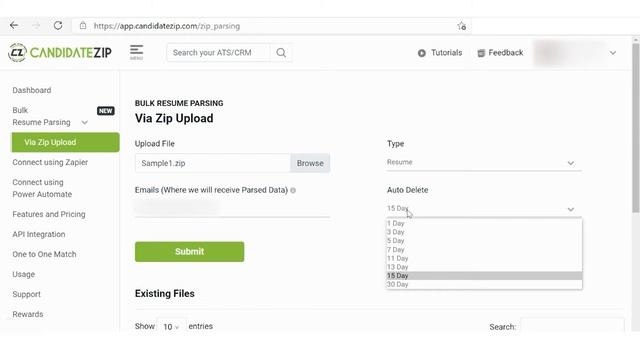The image size is (640, 360).
Task: Open the Support page
Action: coord(27,294)
